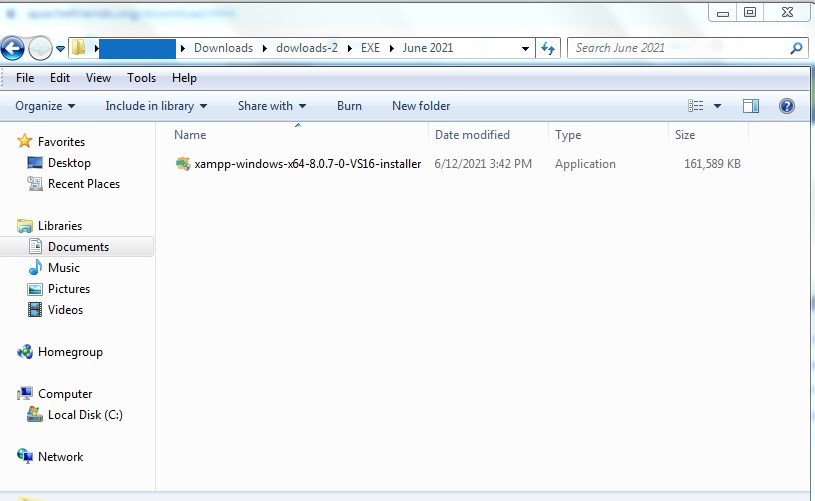815x501 pixels.
Task: Select Downloads in the address path
Action: [x=223, y=48]
